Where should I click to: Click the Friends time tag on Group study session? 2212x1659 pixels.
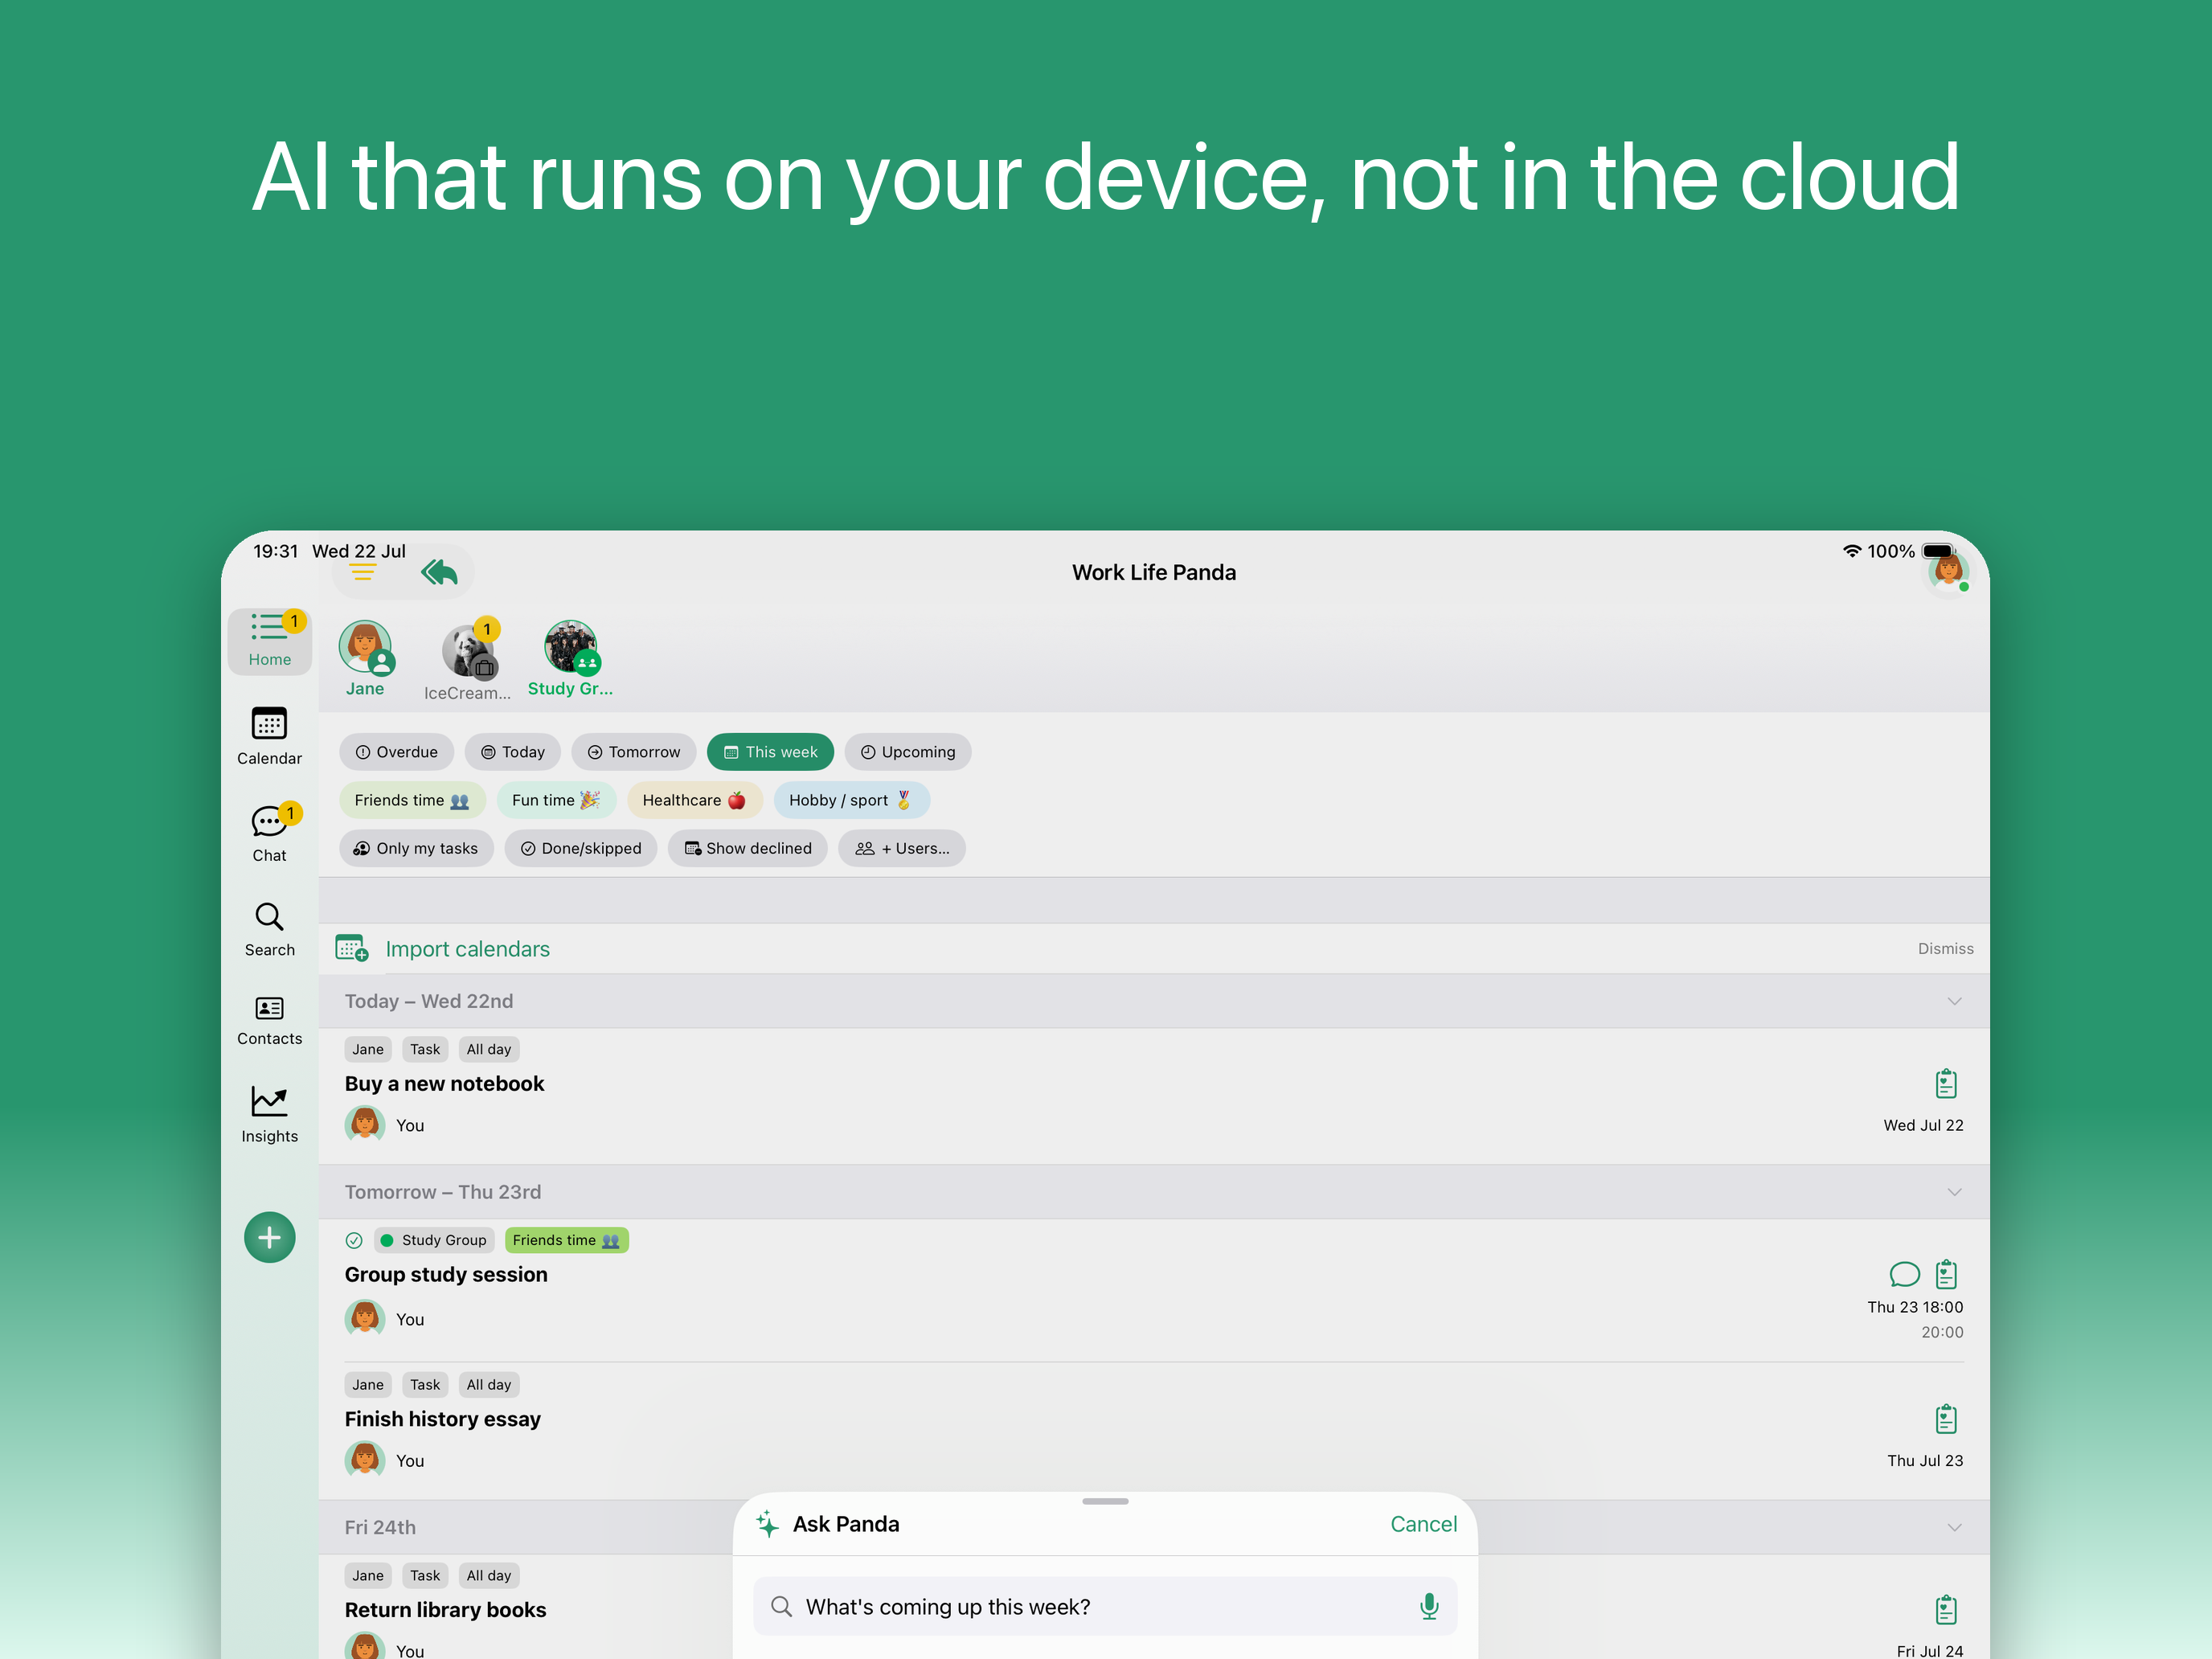(x=566, y=1240)
